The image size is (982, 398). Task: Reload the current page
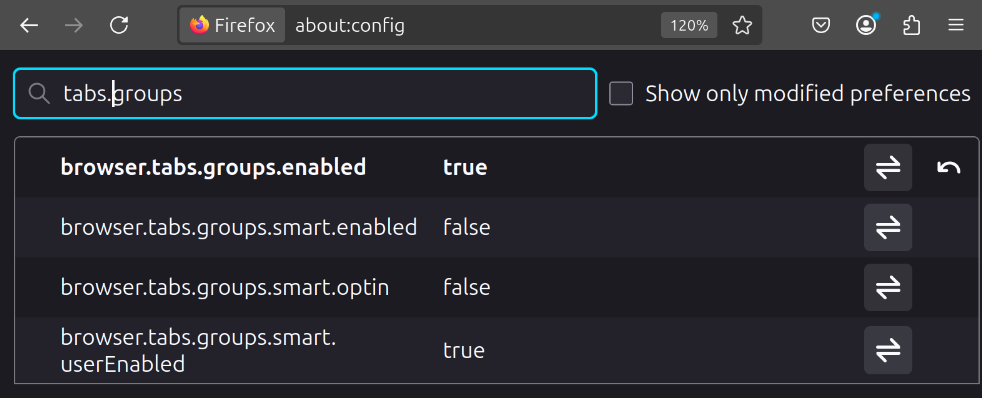coord(119,26)
